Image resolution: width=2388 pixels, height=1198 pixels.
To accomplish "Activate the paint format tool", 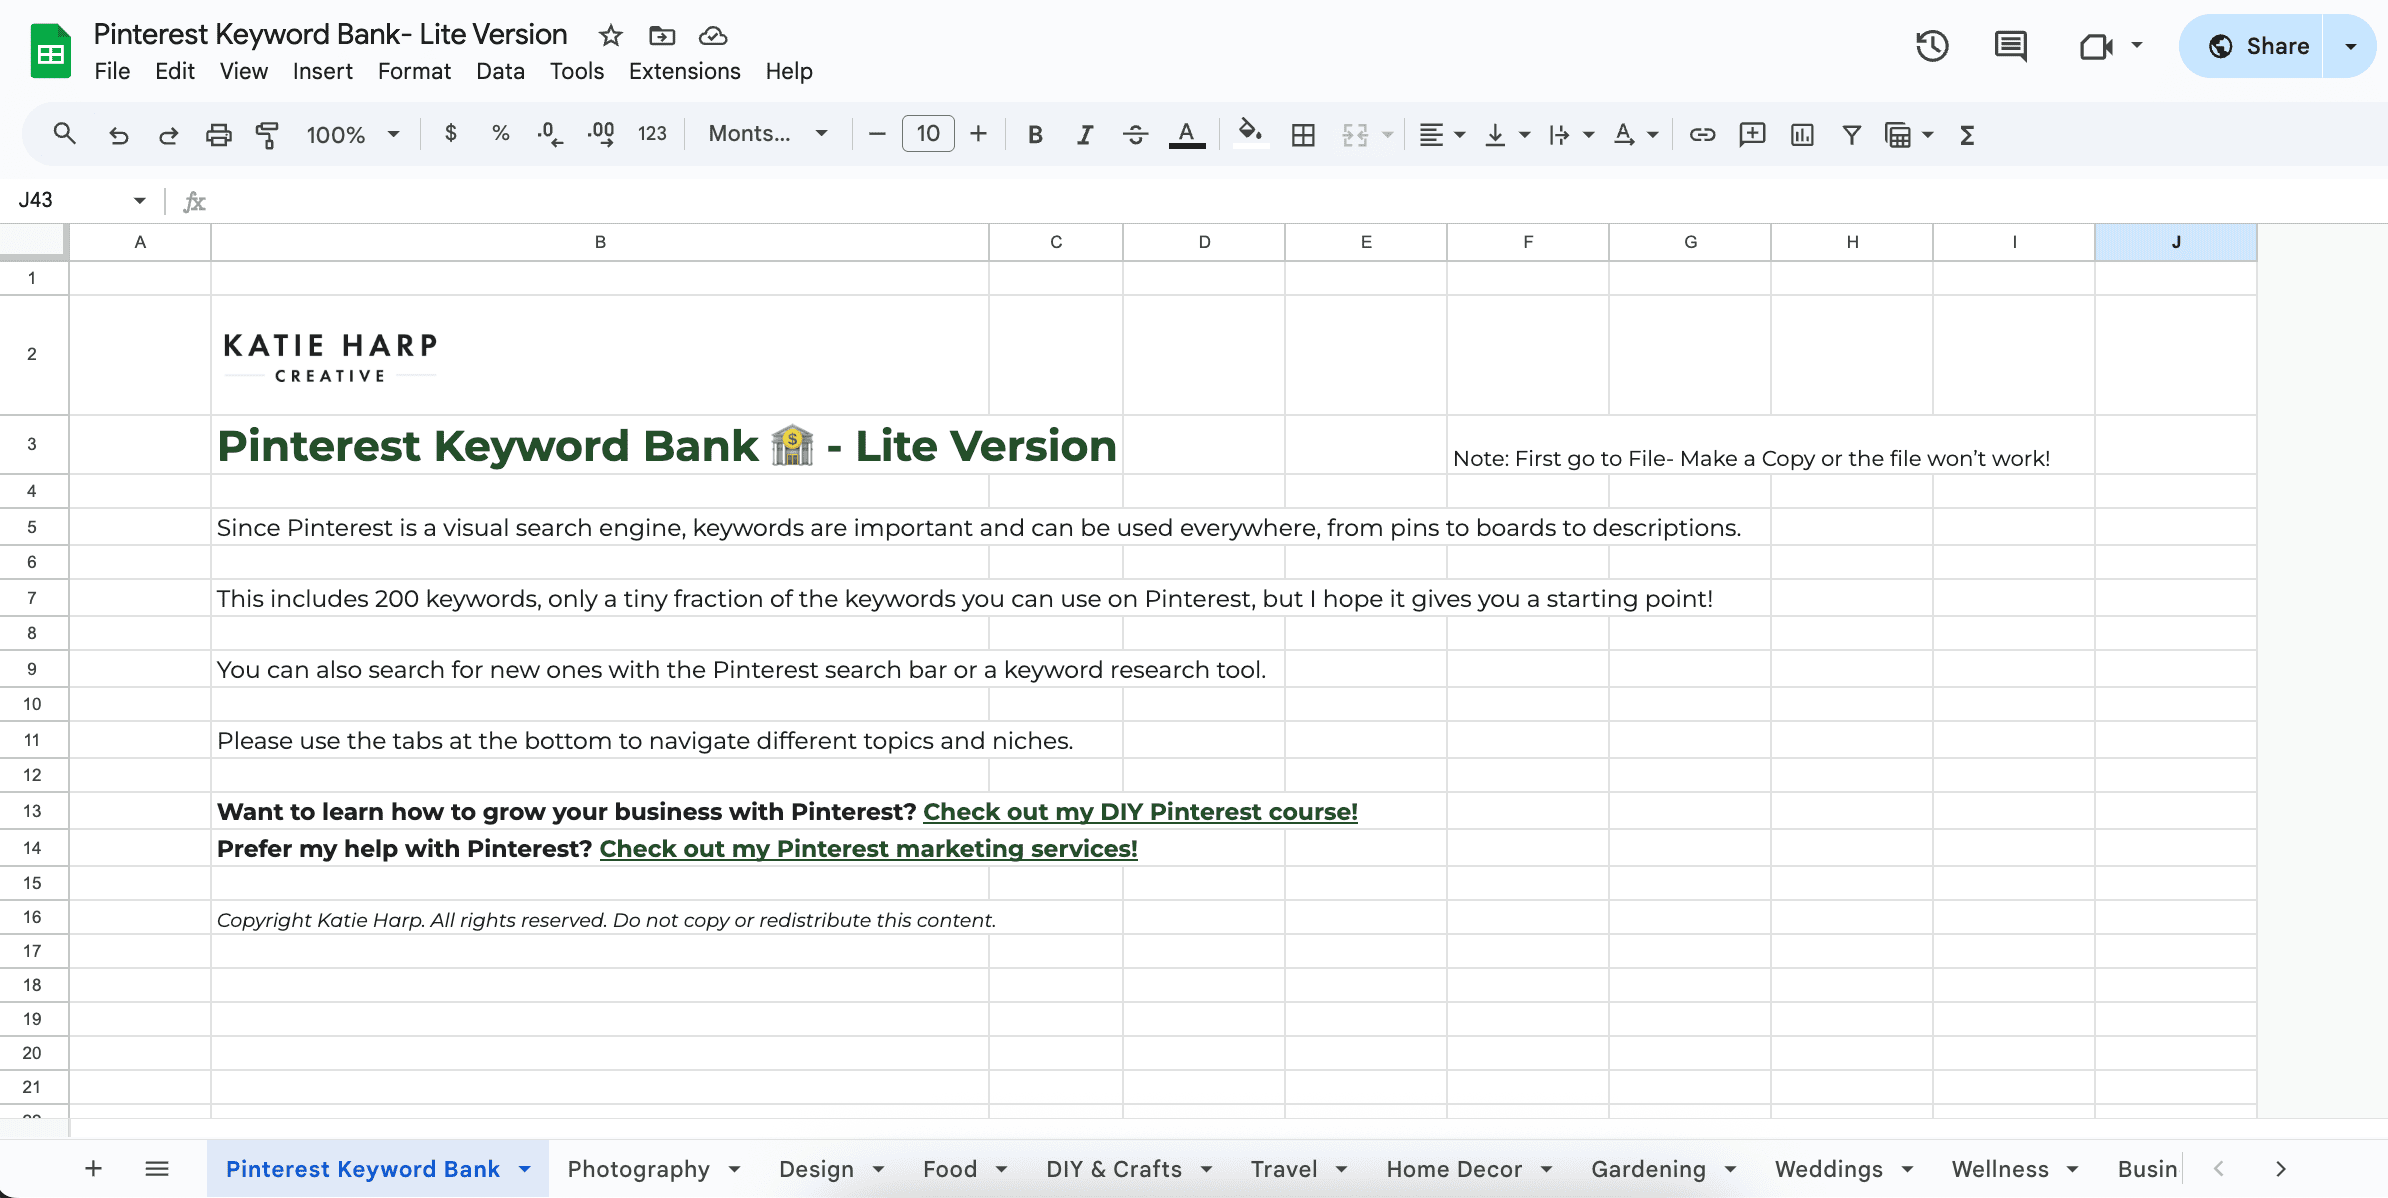I will click(267, 134).
